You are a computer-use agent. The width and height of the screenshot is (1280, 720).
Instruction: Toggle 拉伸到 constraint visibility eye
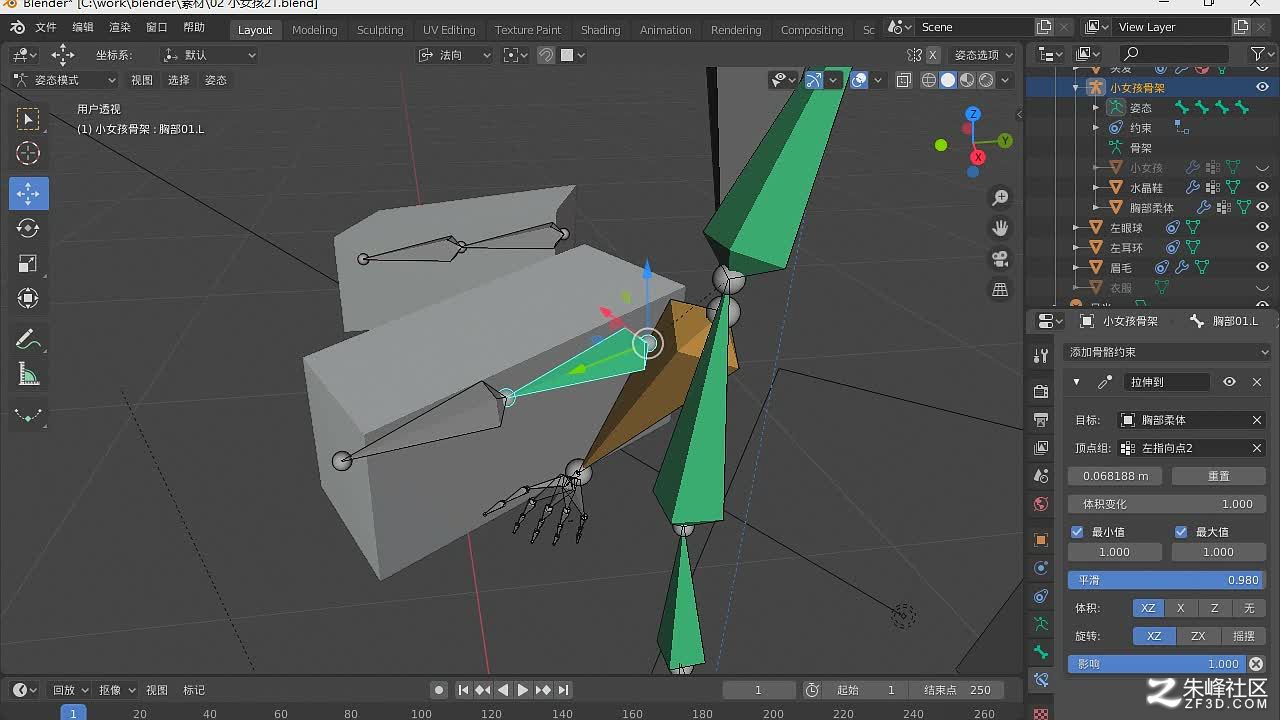tap(1229, 382)
